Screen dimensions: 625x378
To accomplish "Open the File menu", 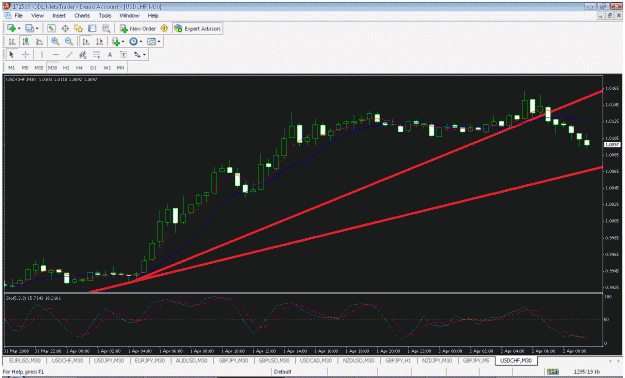I will pyautogui.click(x=18, y=16).
